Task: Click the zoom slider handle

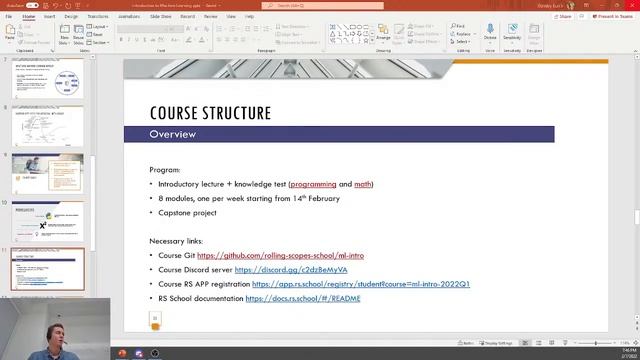Action: pos(596,343)
